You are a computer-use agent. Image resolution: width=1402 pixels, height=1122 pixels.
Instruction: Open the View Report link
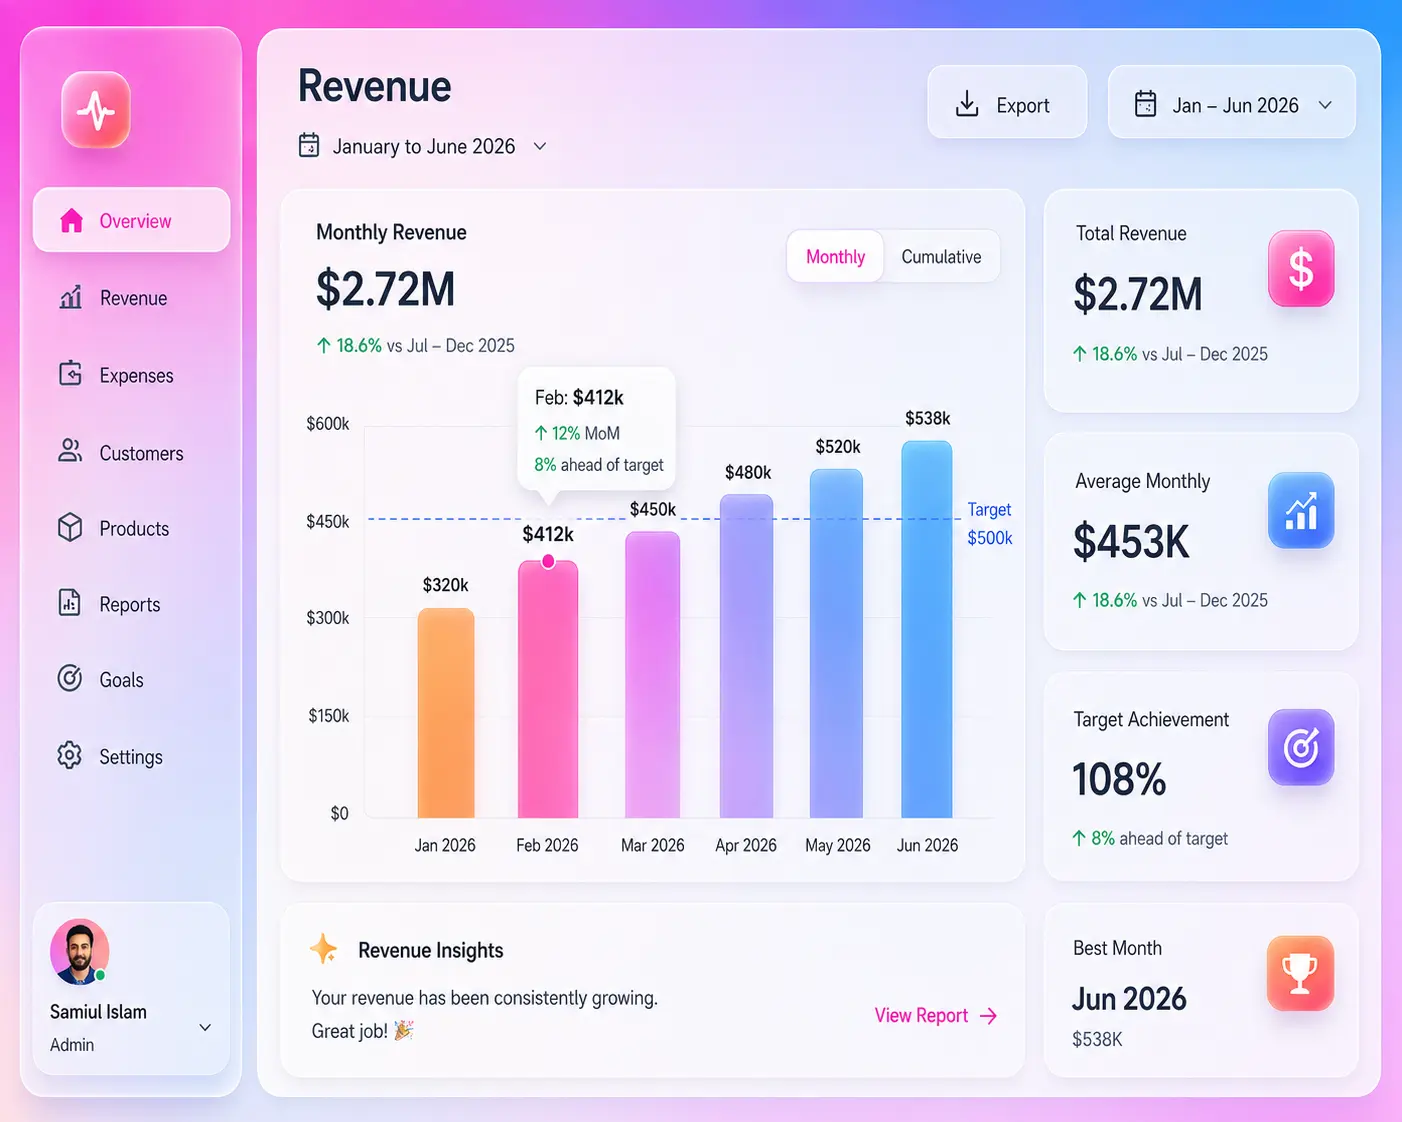click(x=936, y=1015)
